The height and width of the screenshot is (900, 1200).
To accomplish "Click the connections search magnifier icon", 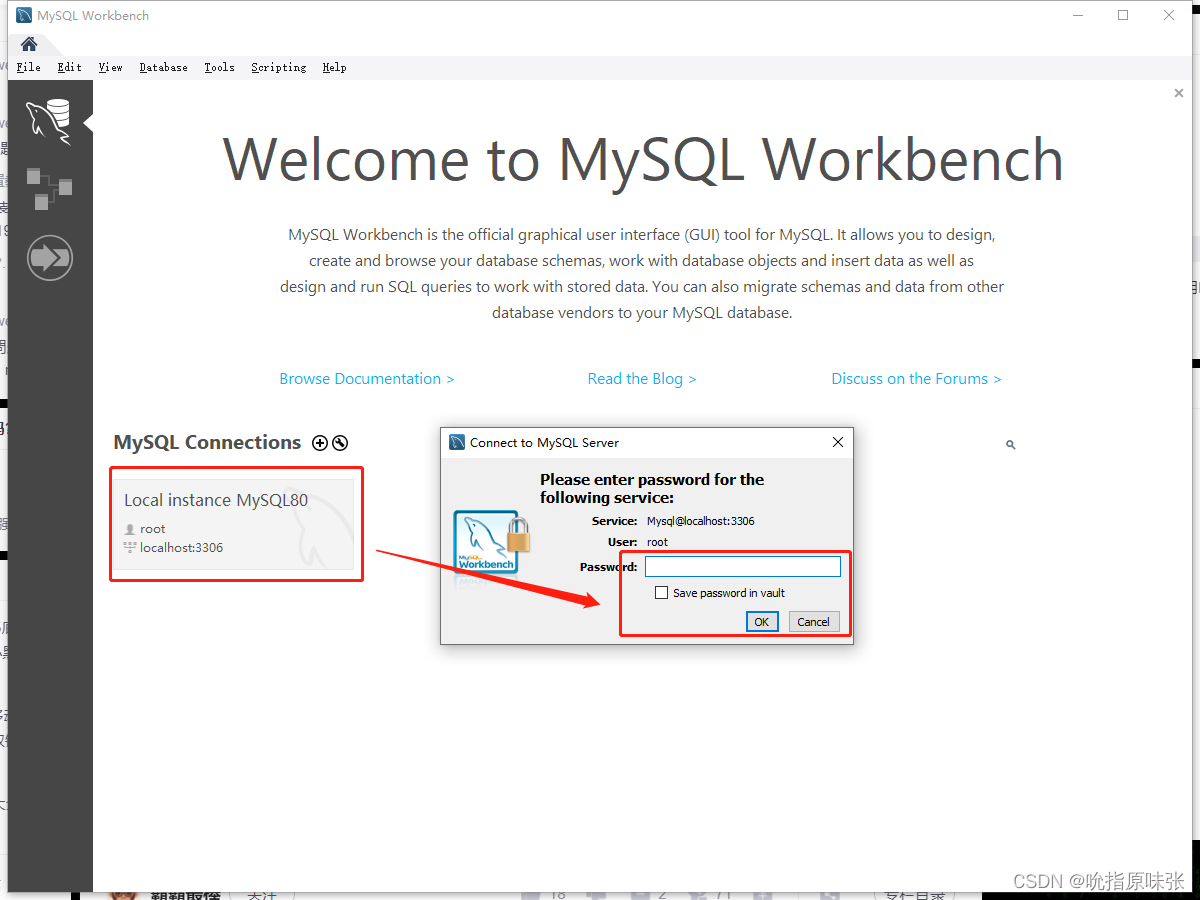I will tap(1010, 444).
